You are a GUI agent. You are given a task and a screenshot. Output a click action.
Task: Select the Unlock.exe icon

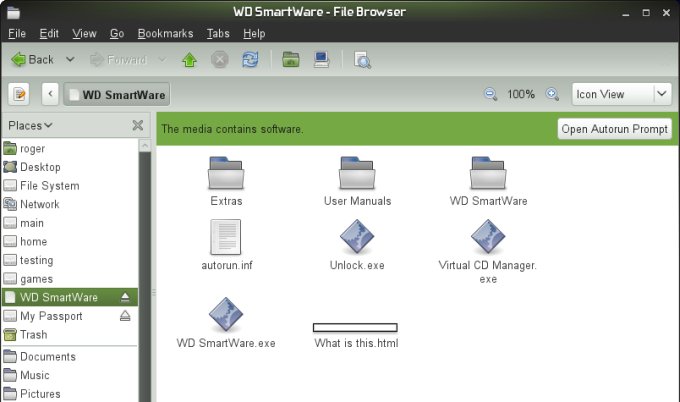[x=357, y=236]
